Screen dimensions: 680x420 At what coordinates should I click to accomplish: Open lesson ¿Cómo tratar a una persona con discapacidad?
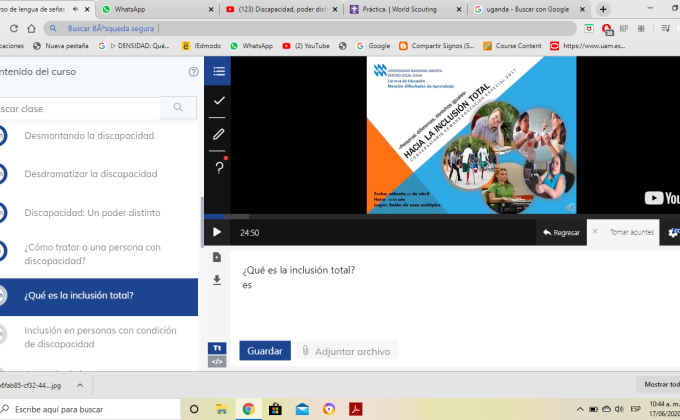[x=92, y=254]
